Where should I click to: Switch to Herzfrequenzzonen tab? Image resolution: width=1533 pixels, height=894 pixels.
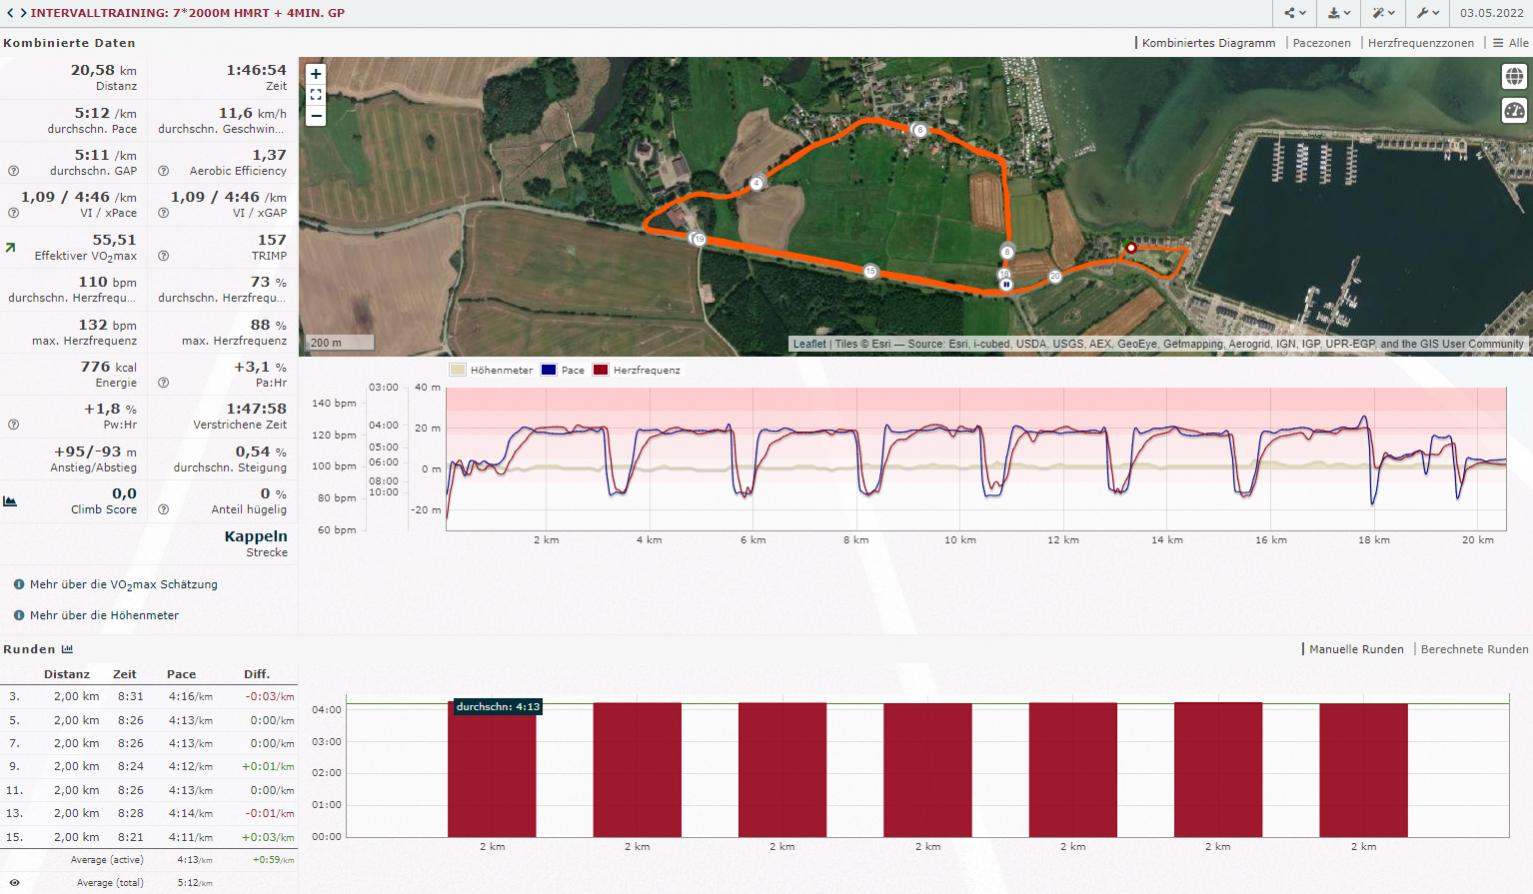pos(1420,43)
